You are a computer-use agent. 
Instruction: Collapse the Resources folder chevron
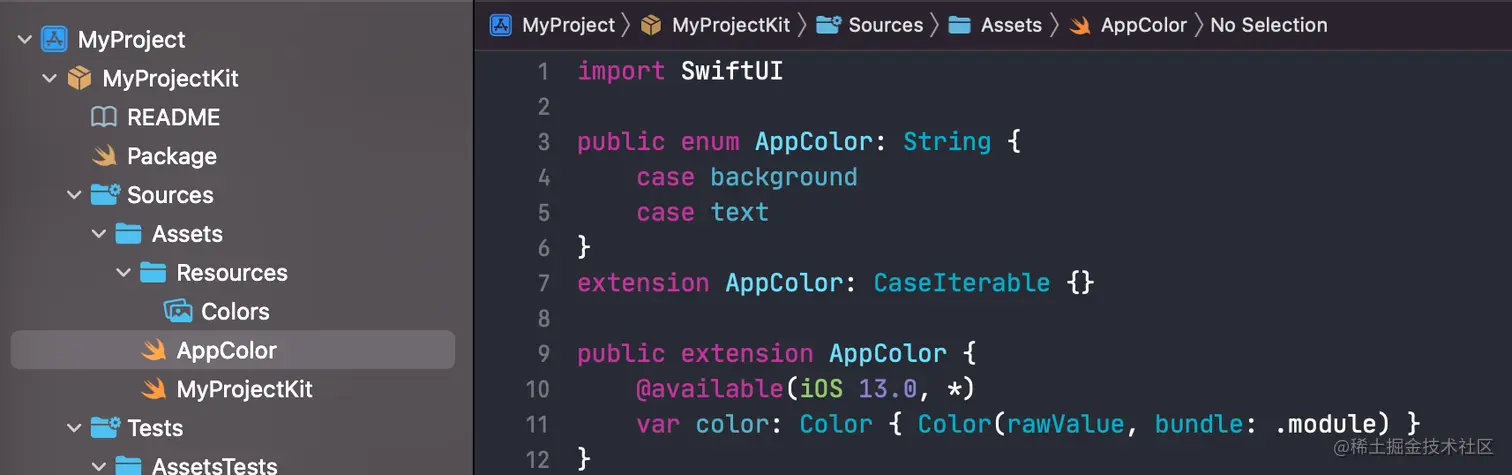[x=124, y=273]
